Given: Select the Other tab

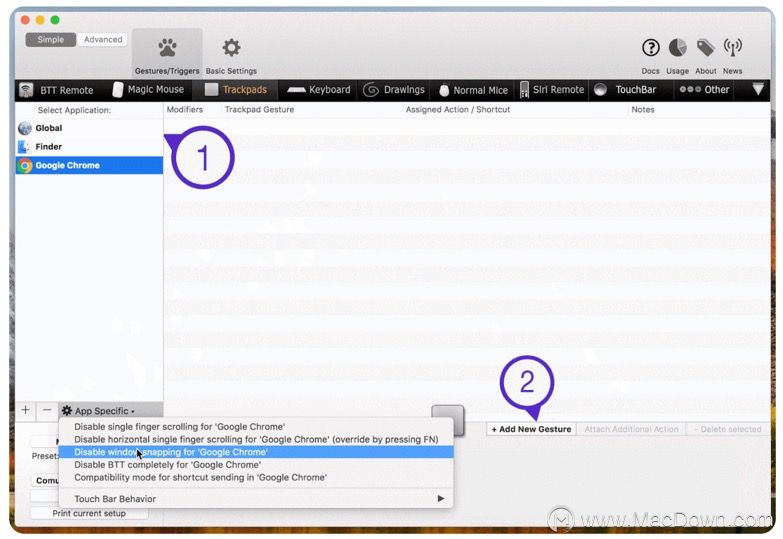Looking at the screenshot, I should 705,90.
